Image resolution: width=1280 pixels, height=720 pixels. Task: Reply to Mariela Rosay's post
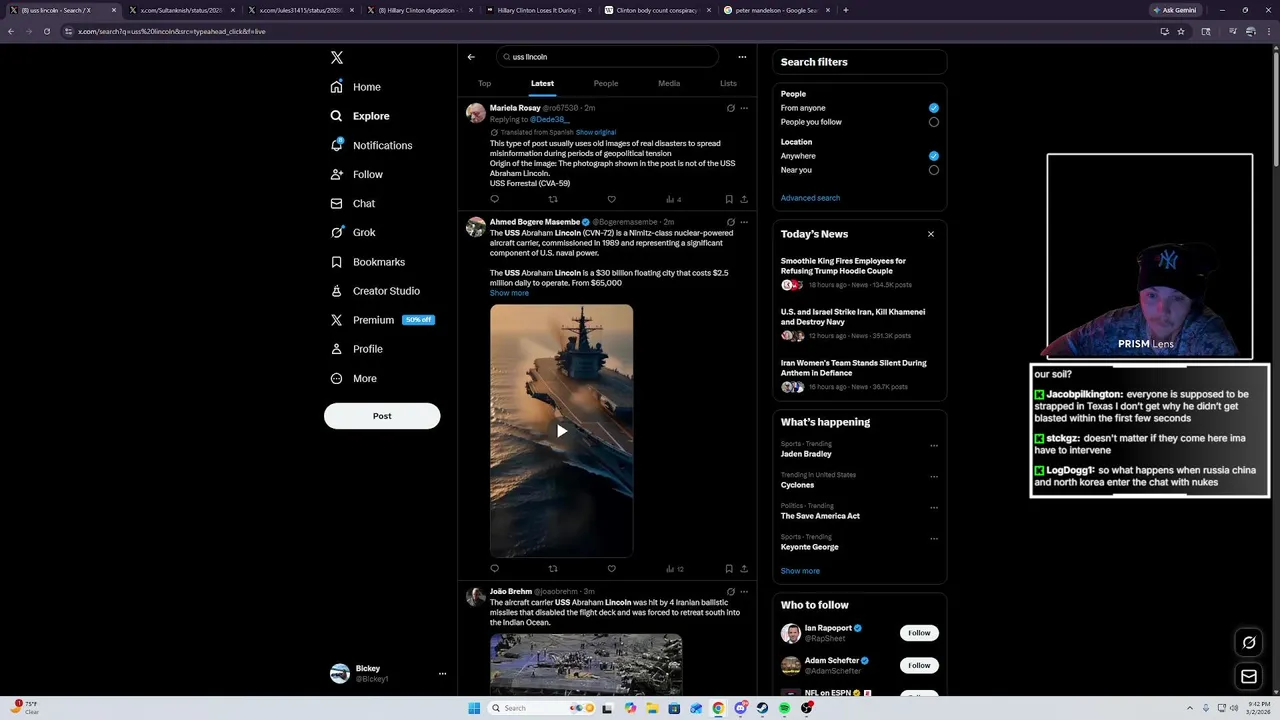click(494, 199)
